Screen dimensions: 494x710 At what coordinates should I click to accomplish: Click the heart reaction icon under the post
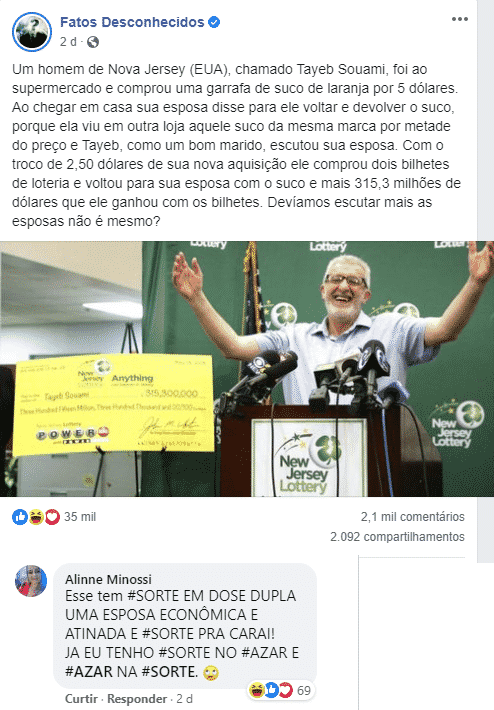tap(52, 517)
